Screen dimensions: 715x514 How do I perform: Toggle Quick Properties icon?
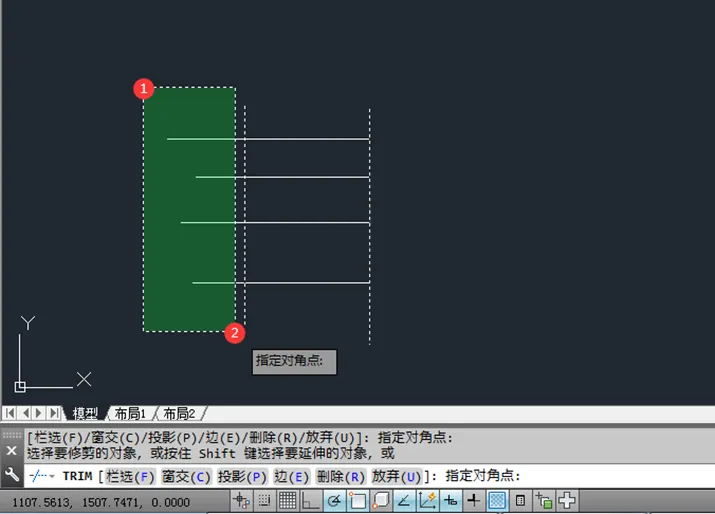click(x=520, y=501)
